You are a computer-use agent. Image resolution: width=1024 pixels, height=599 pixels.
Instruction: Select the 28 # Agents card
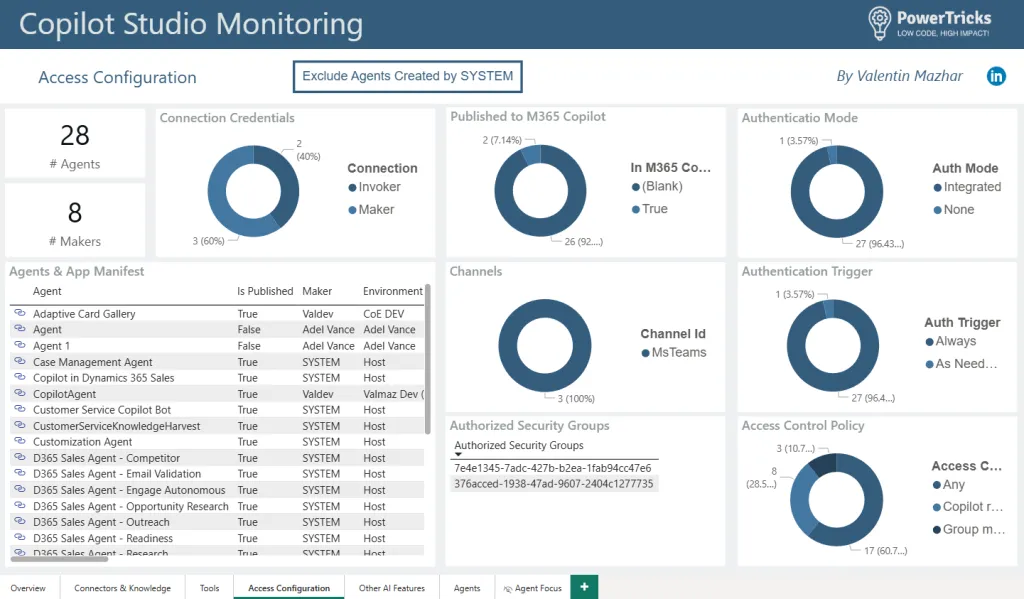click(x=75, y=143)
